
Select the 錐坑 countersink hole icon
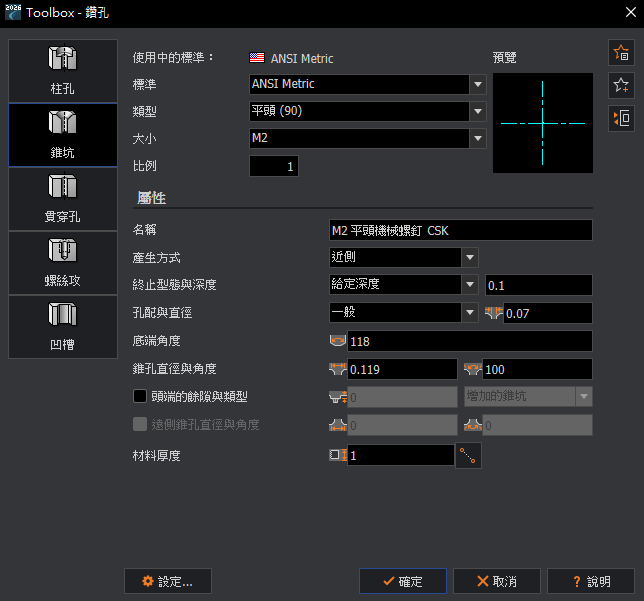pos(63,135)
